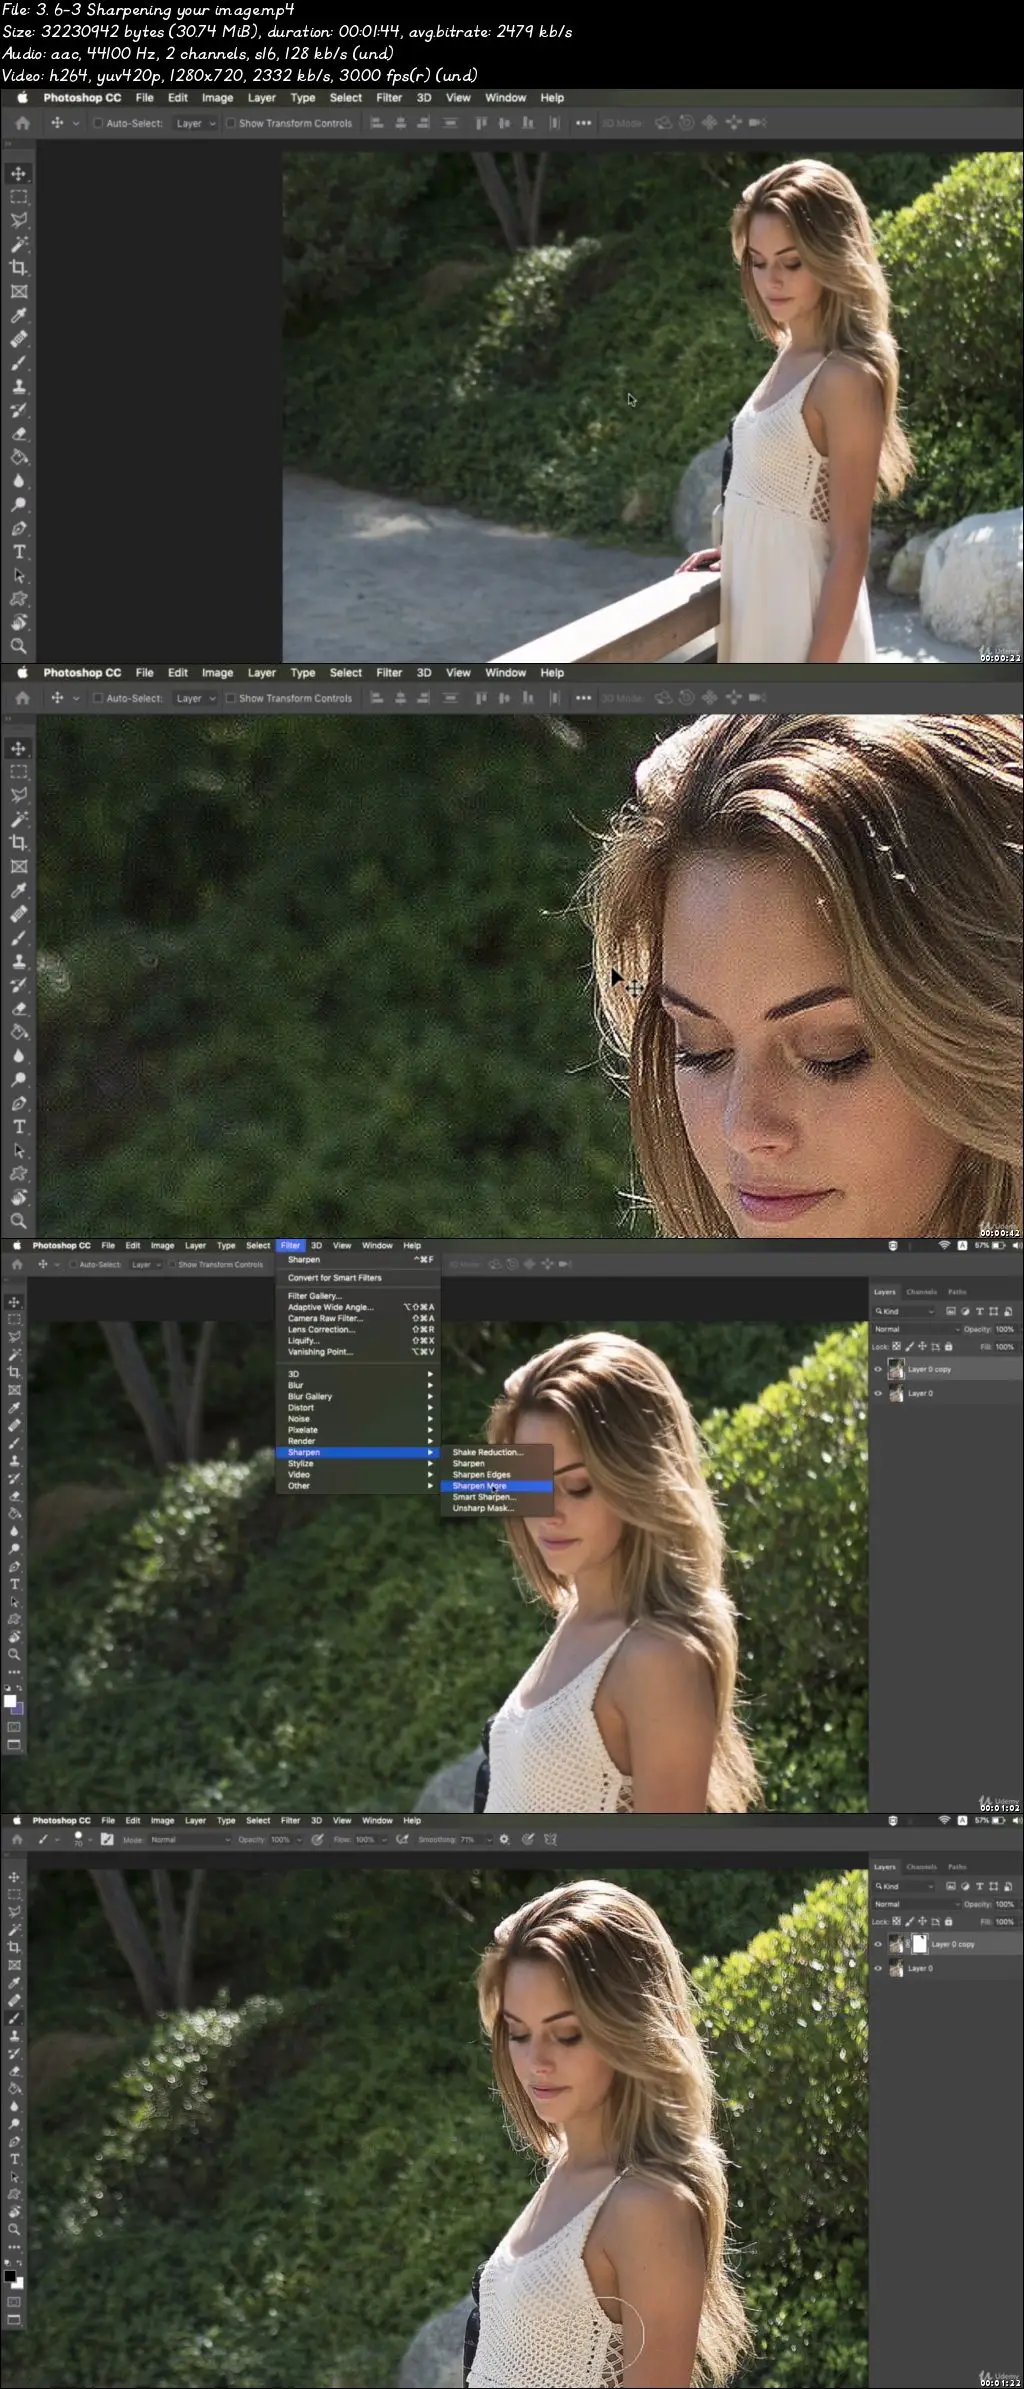Select Smart Sharpen in the Sharpen submenu
The image size is (1024, 2389).
pos(496,1497)
